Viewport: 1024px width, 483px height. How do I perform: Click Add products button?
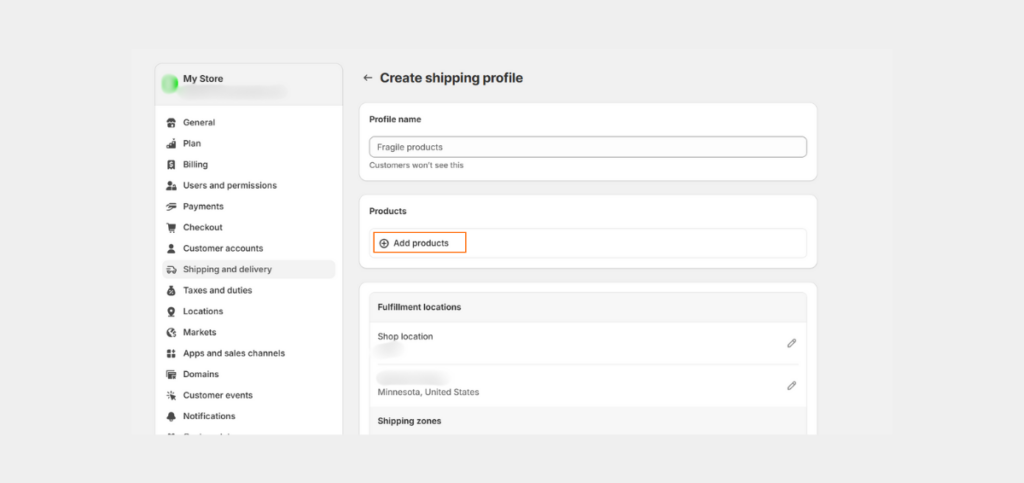[419, 243]
